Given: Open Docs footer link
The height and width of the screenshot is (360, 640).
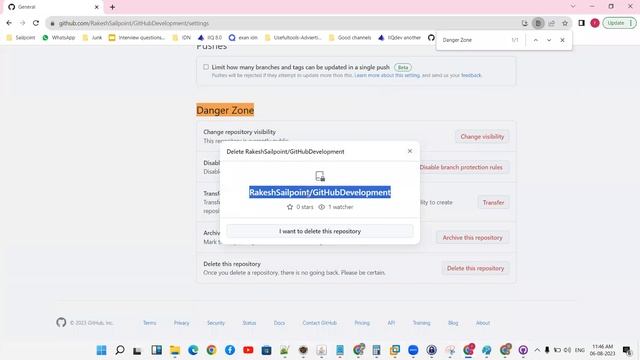Looking at the screenshot, I should (x=279, y=323).
